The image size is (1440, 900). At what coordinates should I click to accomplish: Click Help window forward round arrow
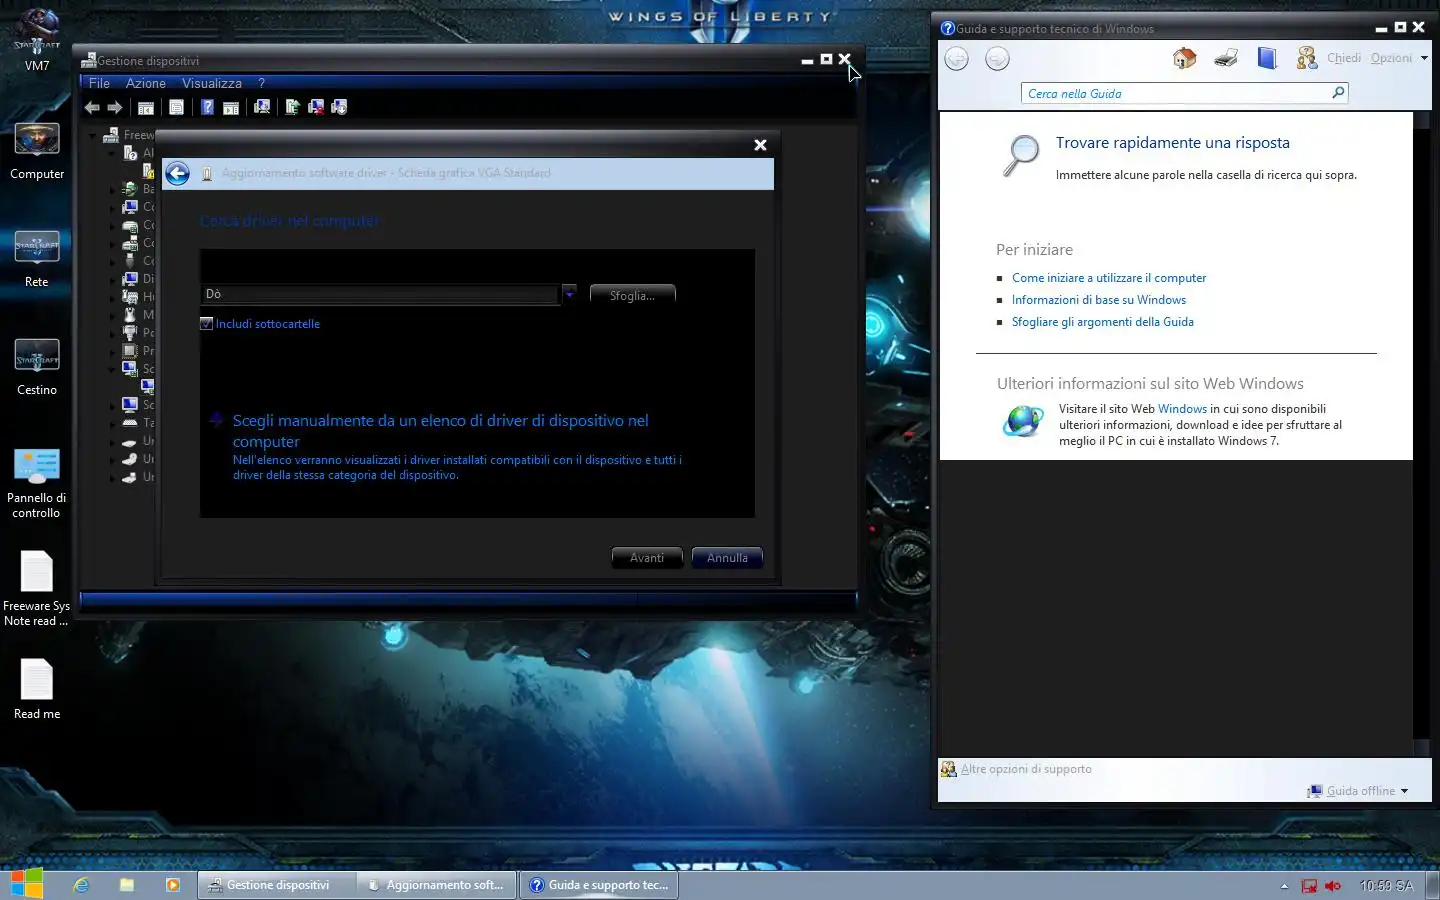[x=997, y=59]
